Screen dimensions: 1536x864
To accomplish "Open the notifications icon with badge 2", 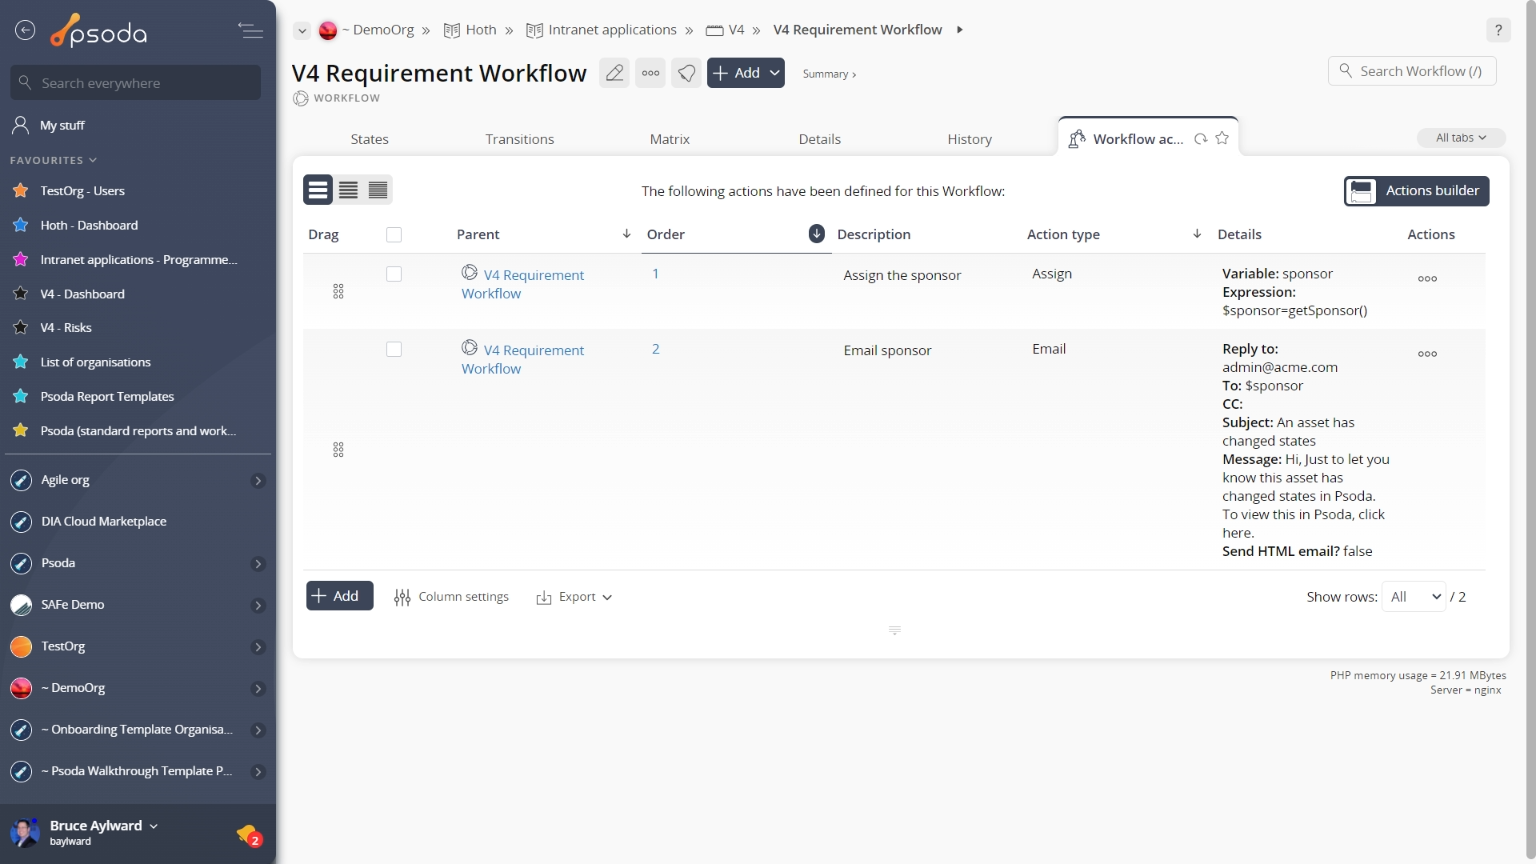I will [x=248, y=834].
